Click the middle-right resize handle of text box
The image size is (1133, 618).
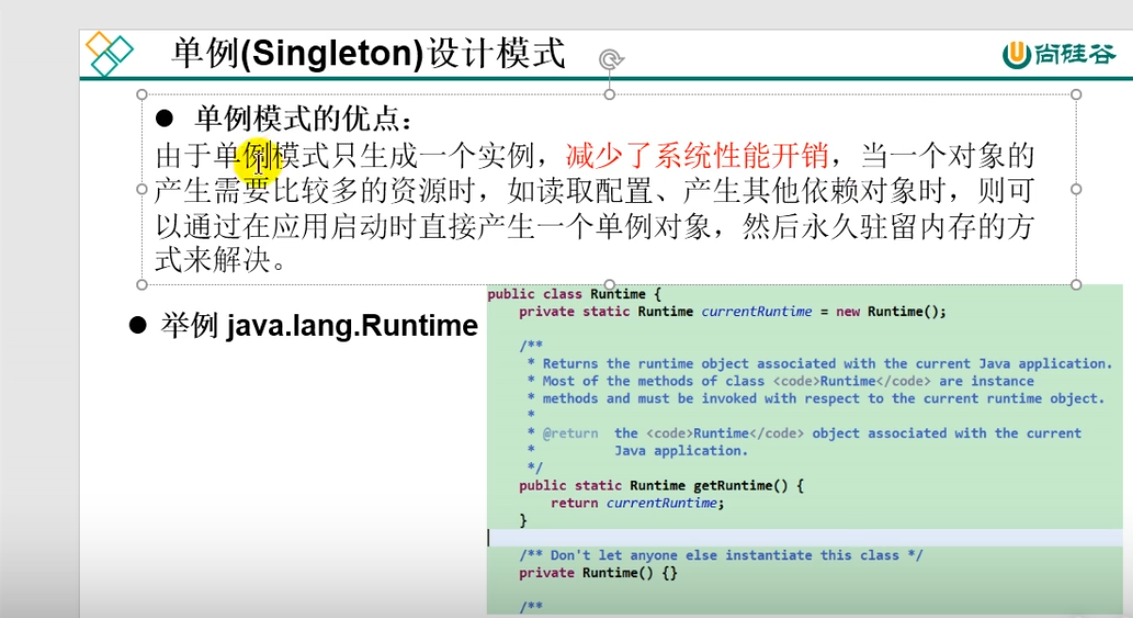tap(1076, 189)
